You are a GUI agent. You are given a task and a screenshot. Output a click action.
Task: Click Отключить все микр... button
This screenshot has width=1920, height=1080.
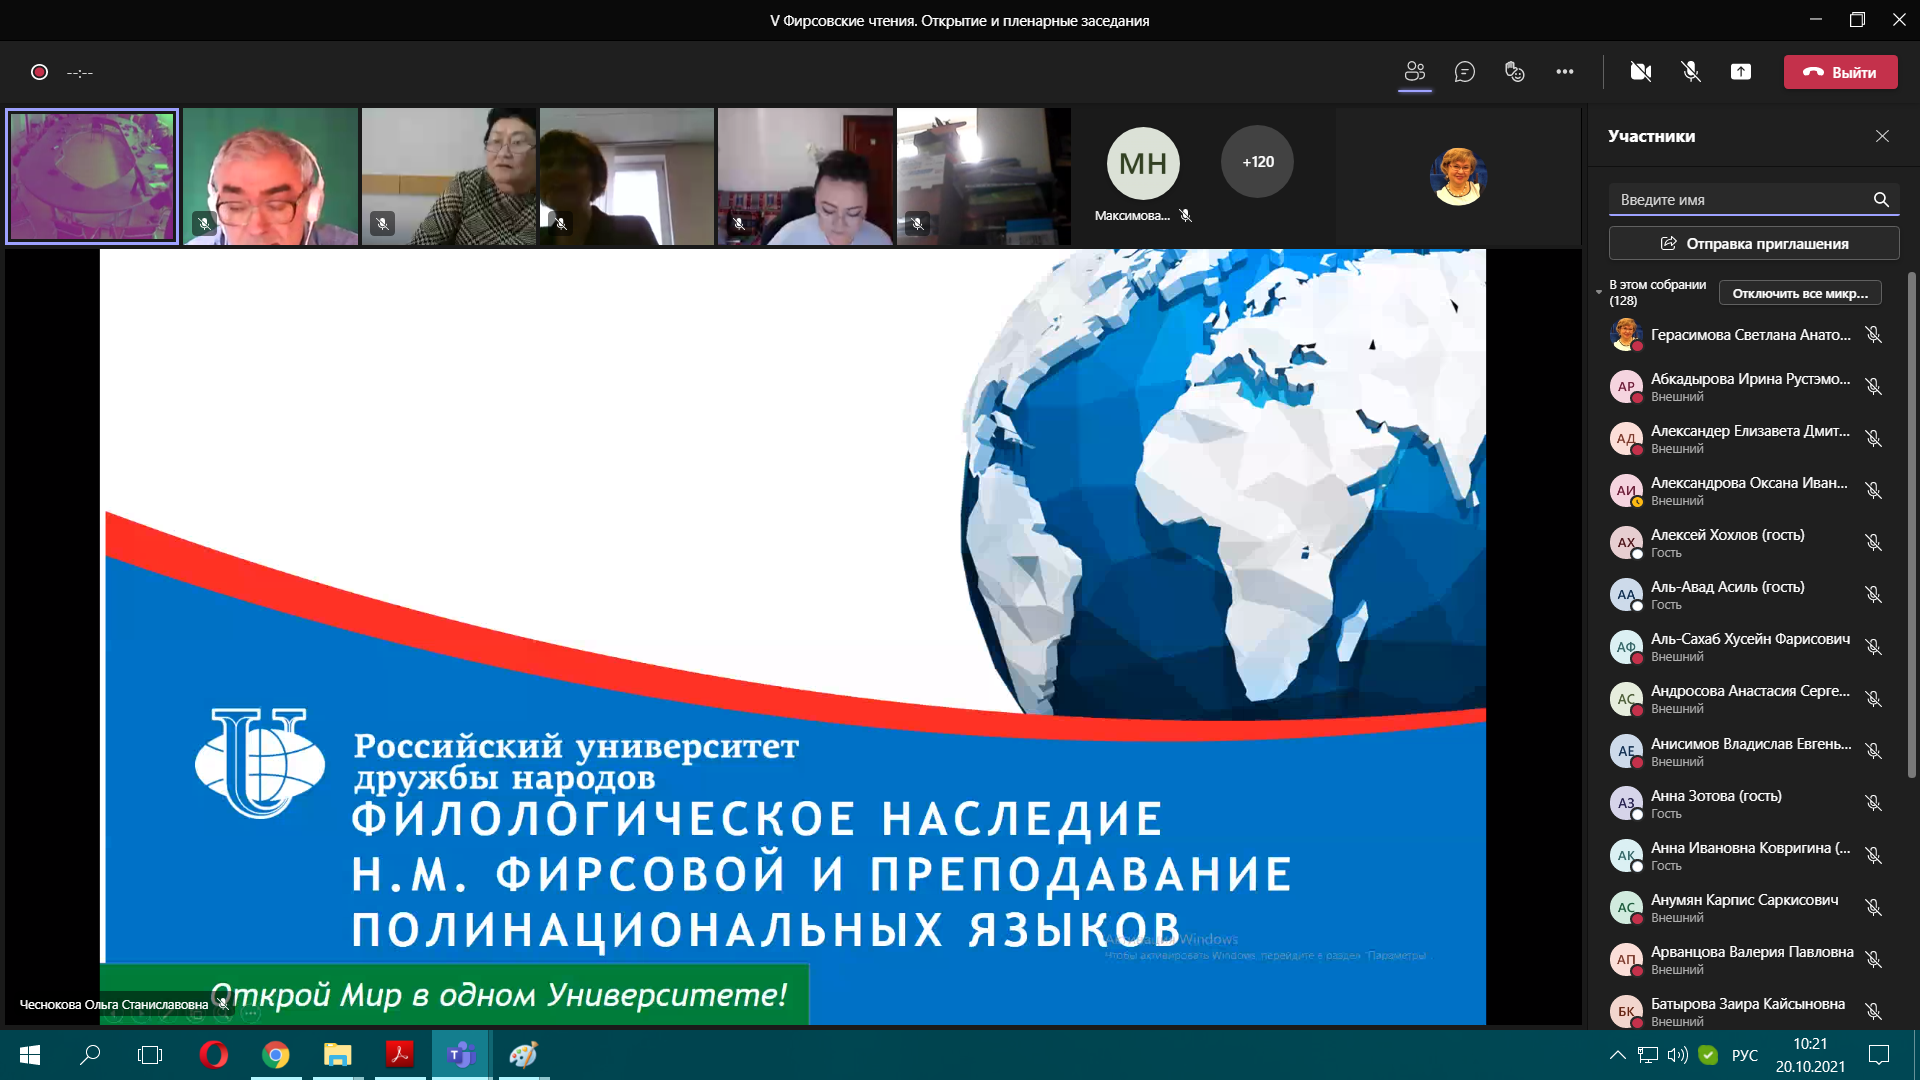coord(1800,293)
